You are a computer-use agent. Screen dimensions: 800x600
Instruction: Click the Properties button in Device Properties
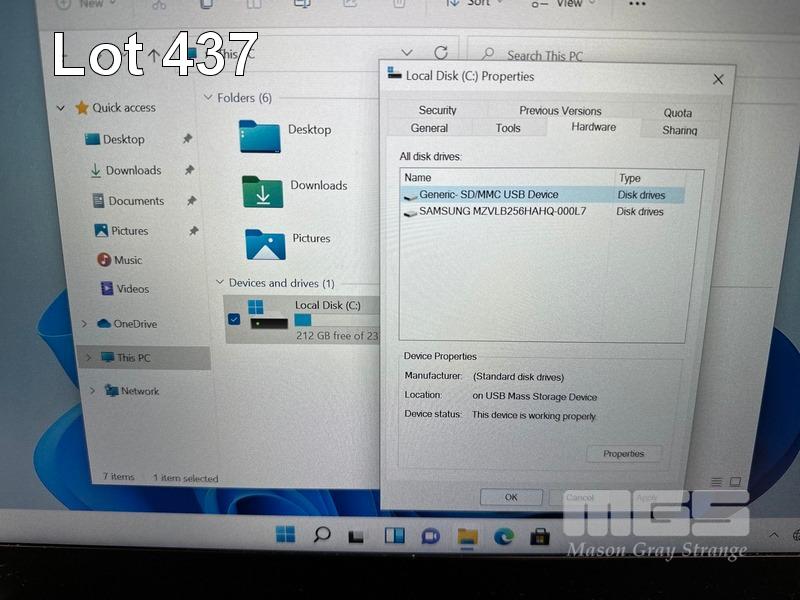pyautogui.click(x=623, y=454)
